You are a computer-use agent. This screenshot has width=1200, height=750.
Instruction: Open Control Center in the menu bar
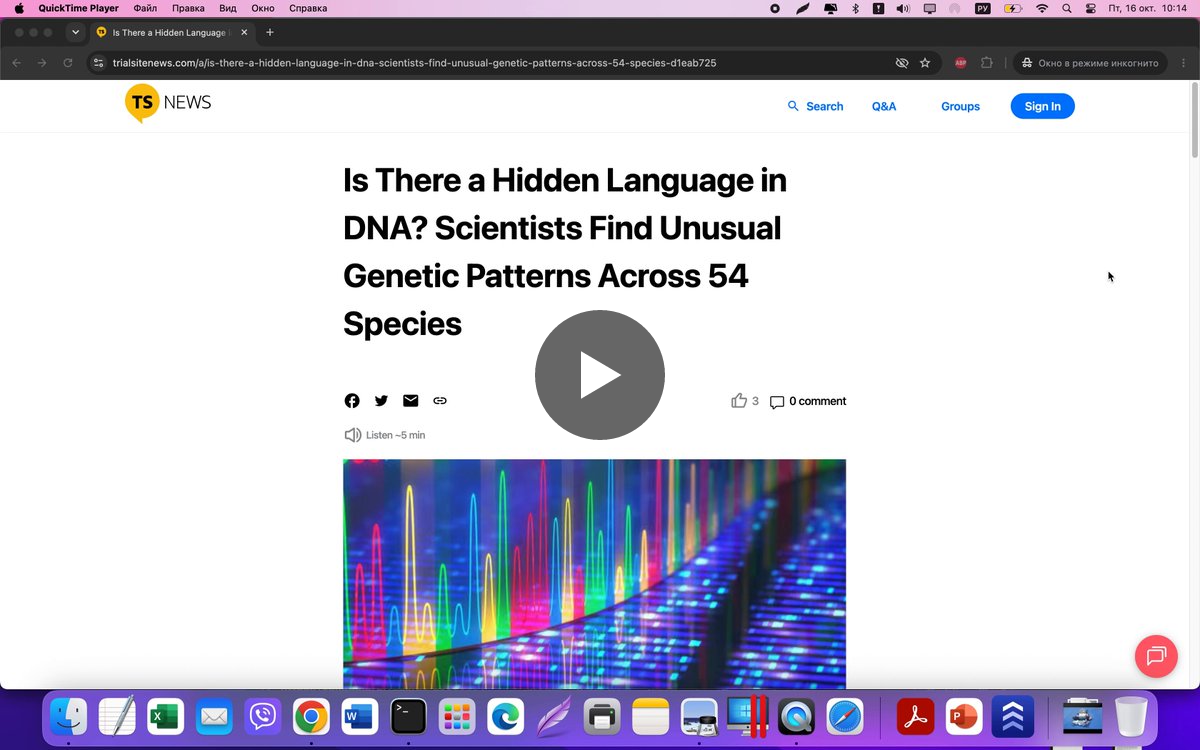(x=1090, y=8)
